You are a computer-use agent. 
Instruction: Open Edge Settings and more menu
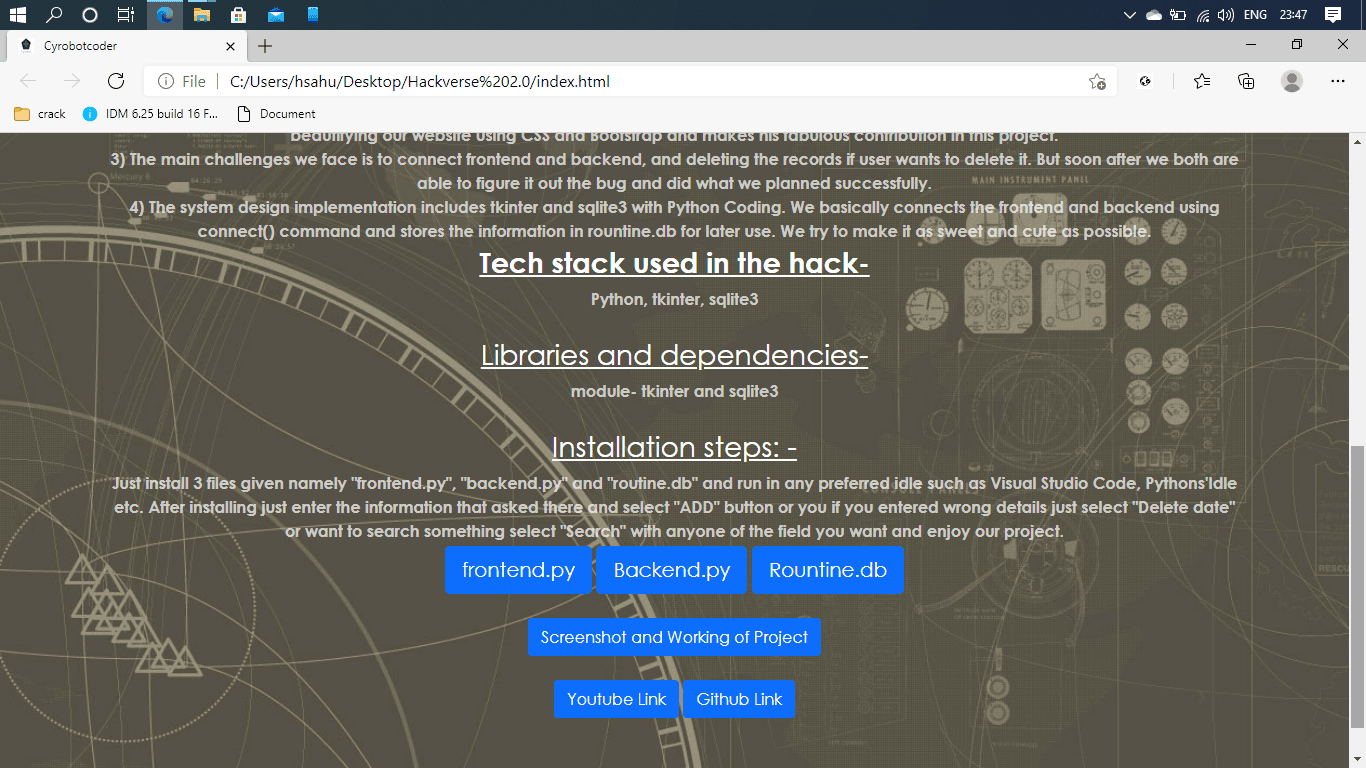click(x=1338, y=82)
